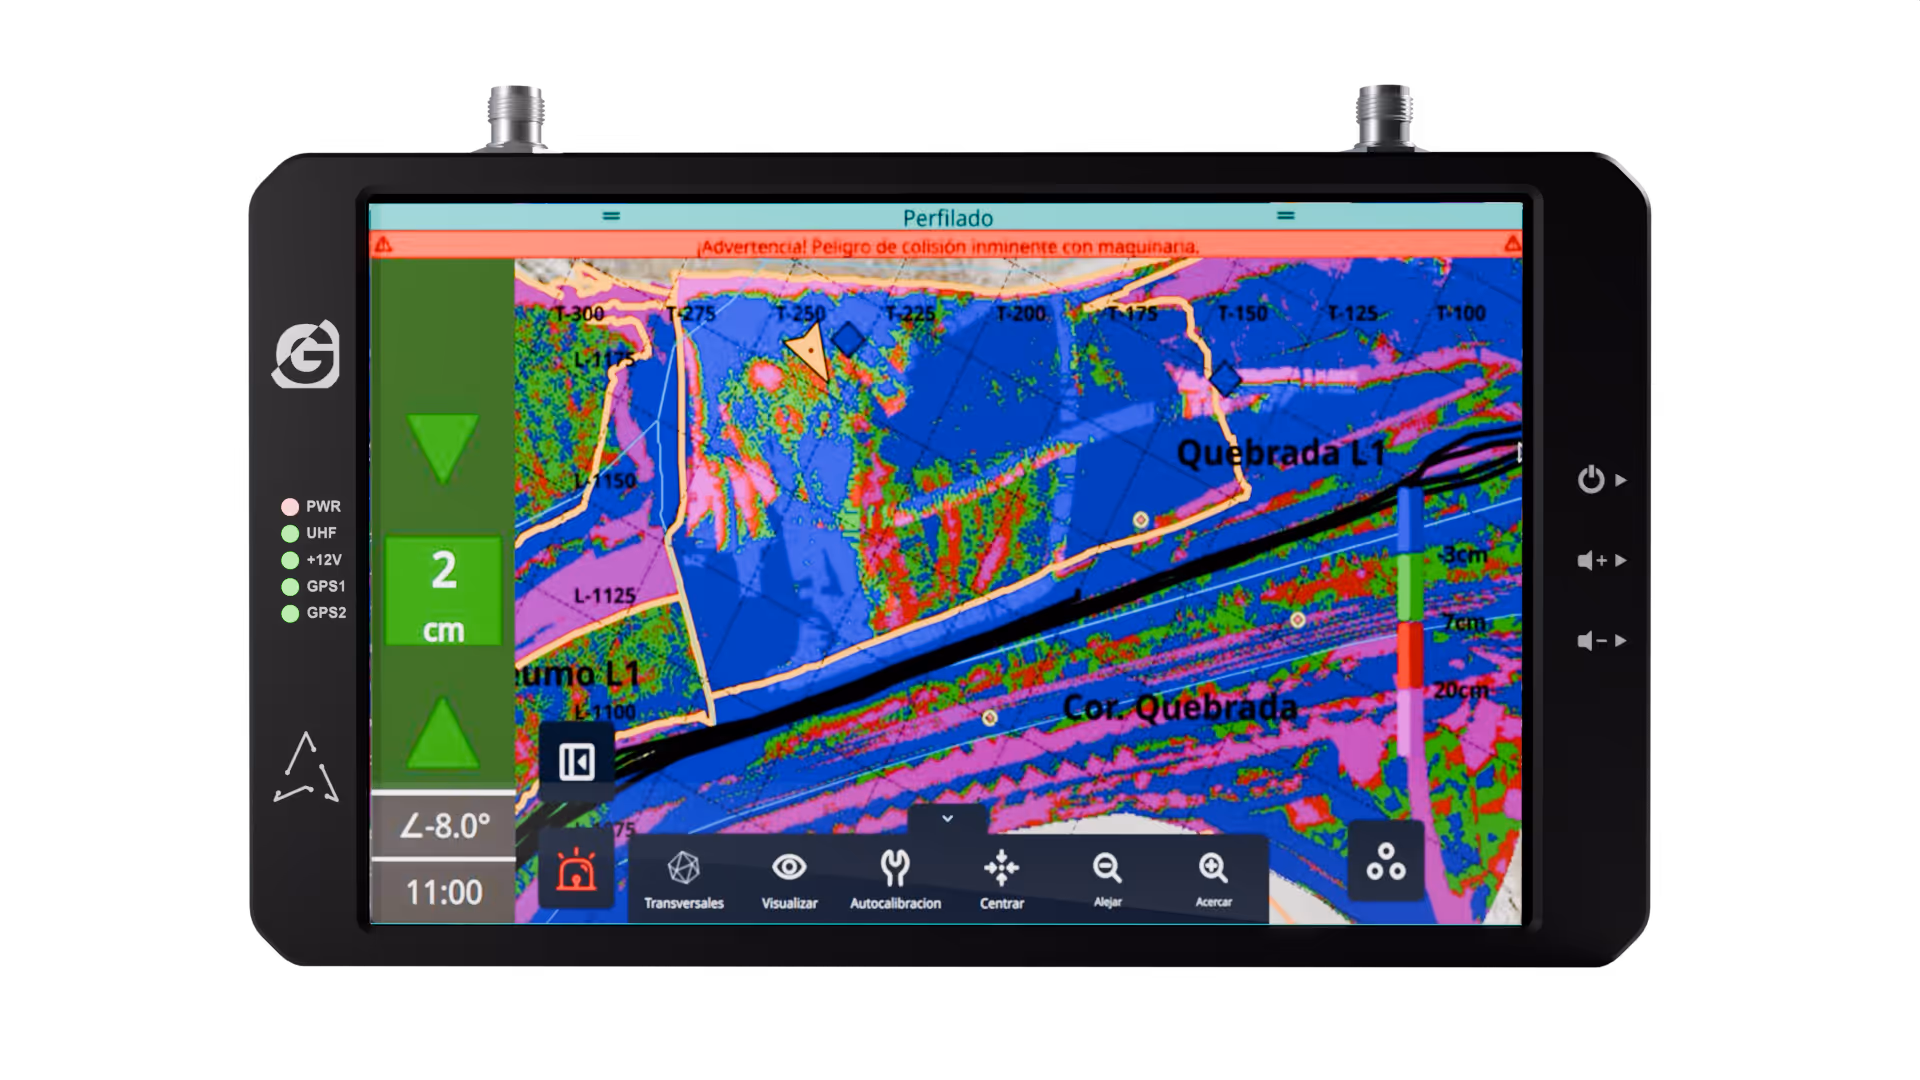Collapse the side panel icon

click(x=576, y=762)
